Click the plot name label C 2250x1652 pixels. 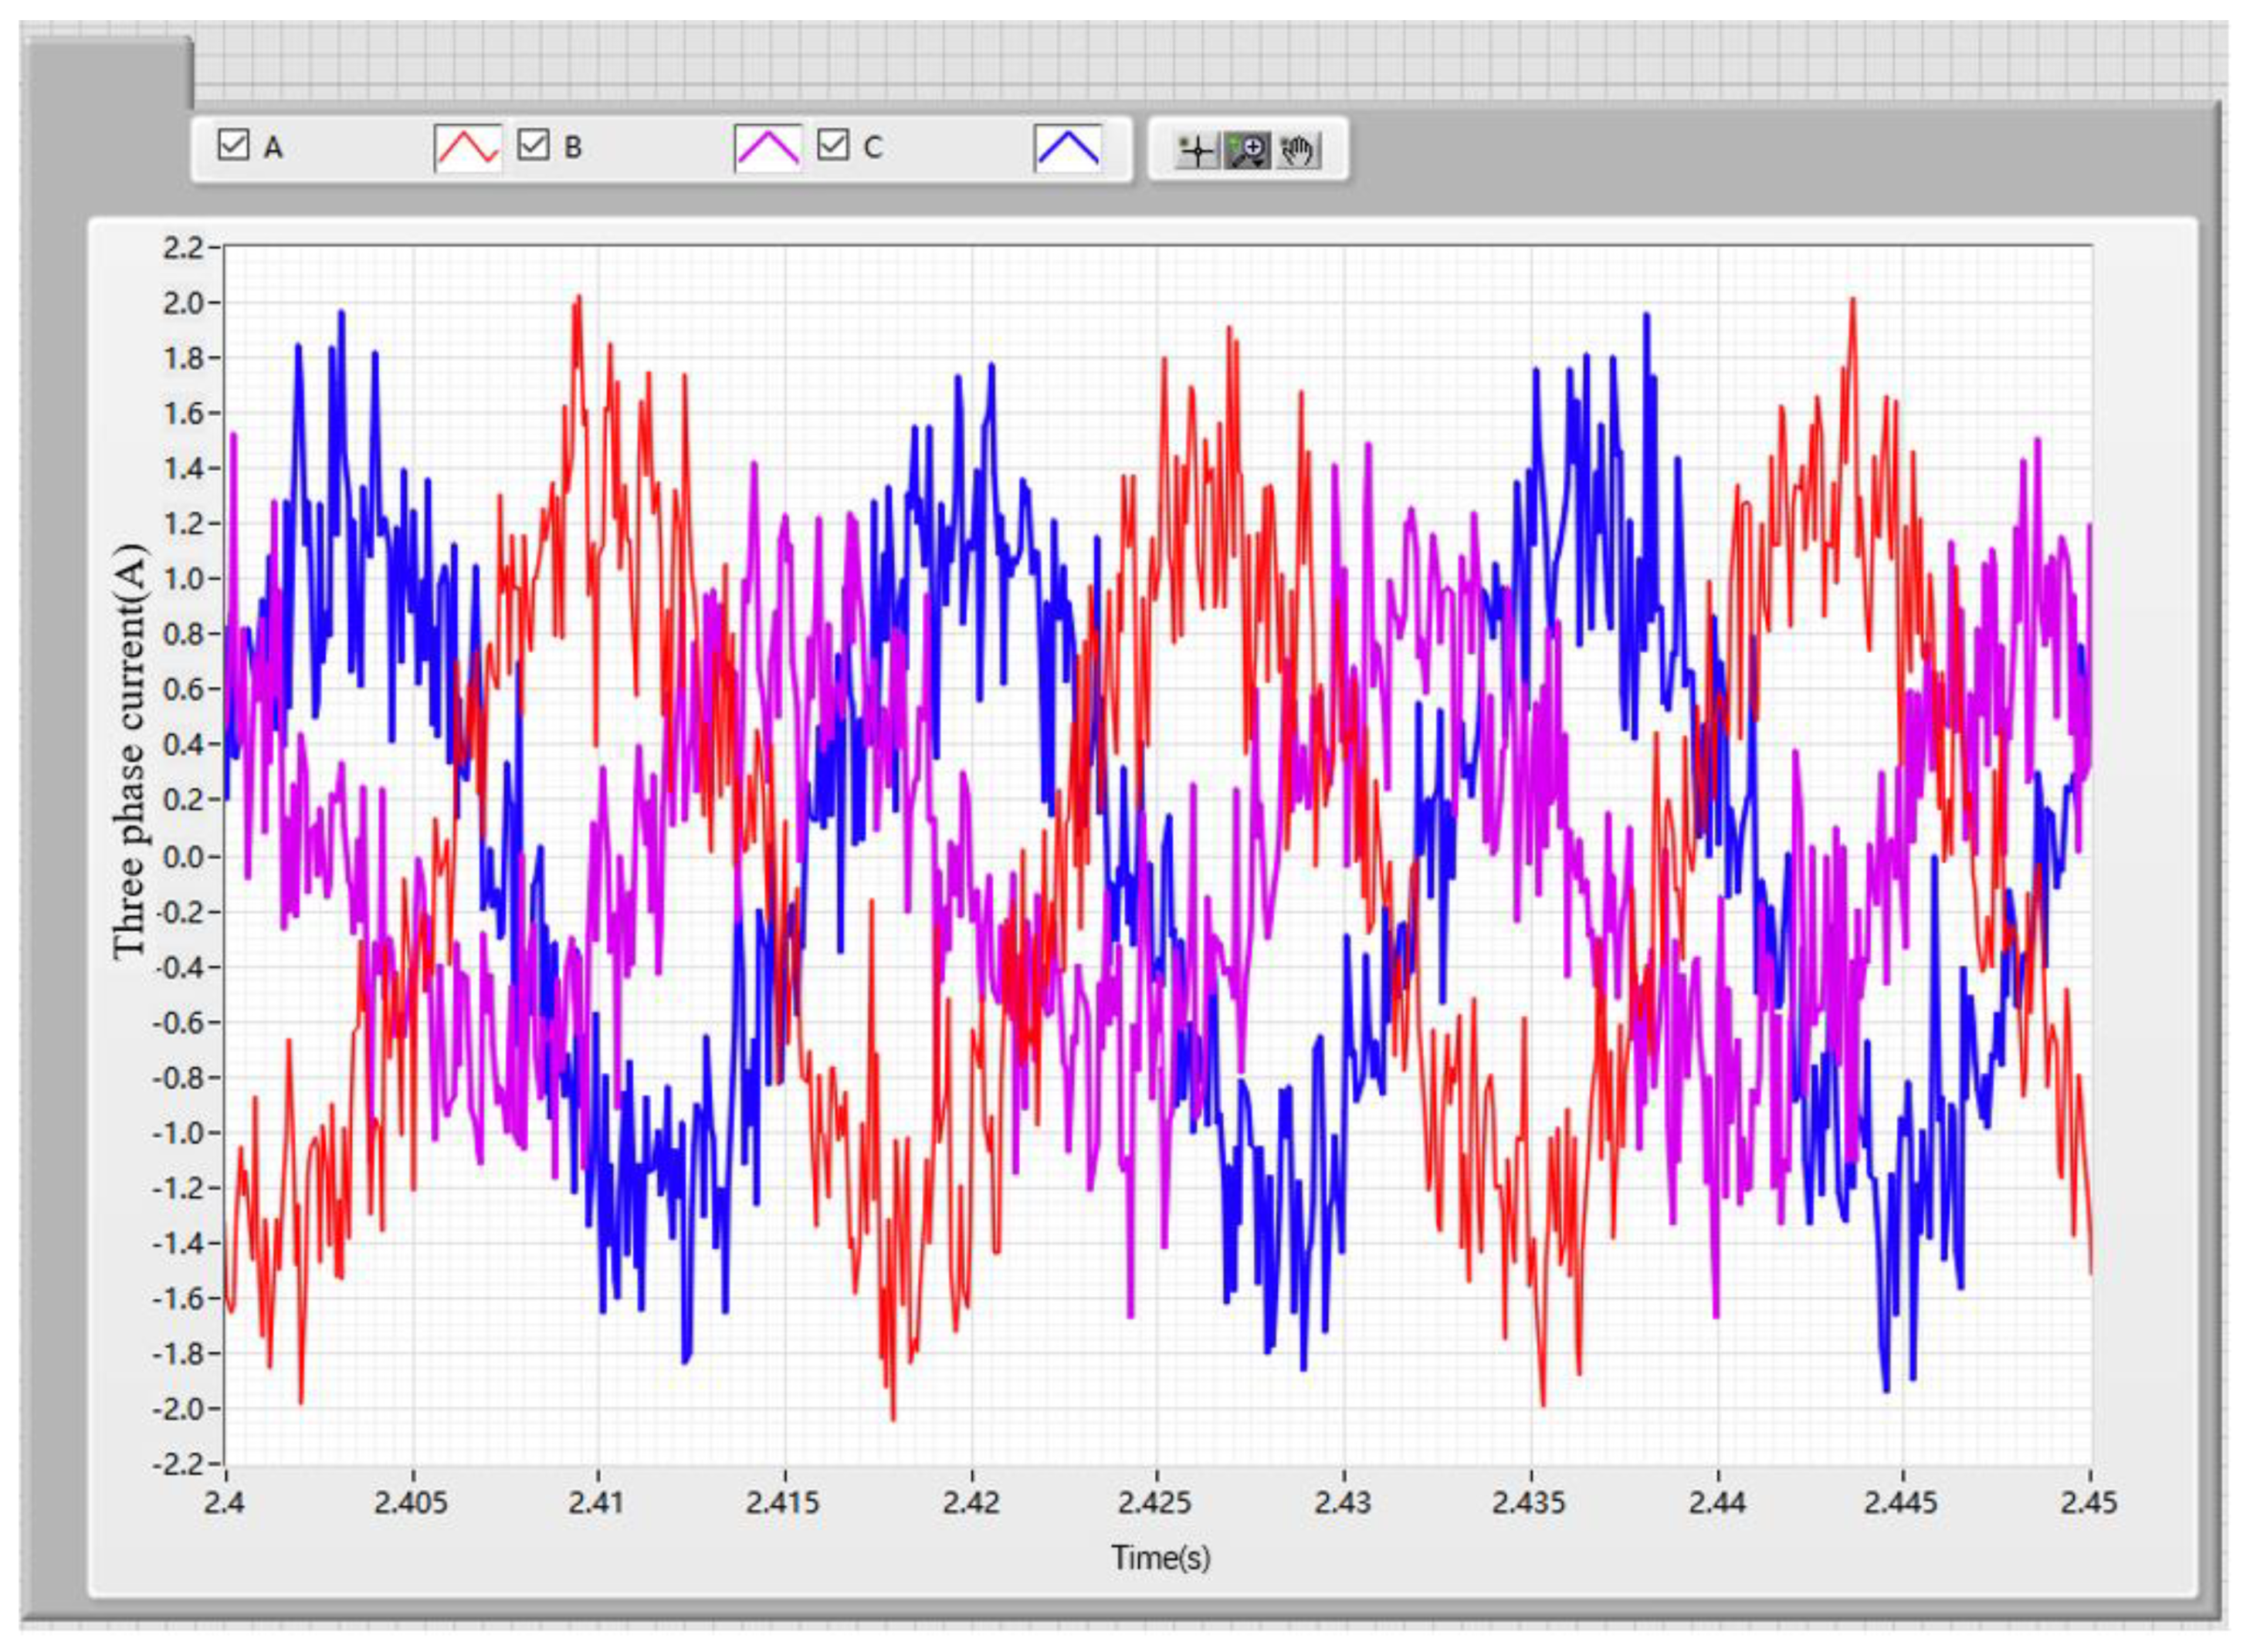click(x=873, y=148)
